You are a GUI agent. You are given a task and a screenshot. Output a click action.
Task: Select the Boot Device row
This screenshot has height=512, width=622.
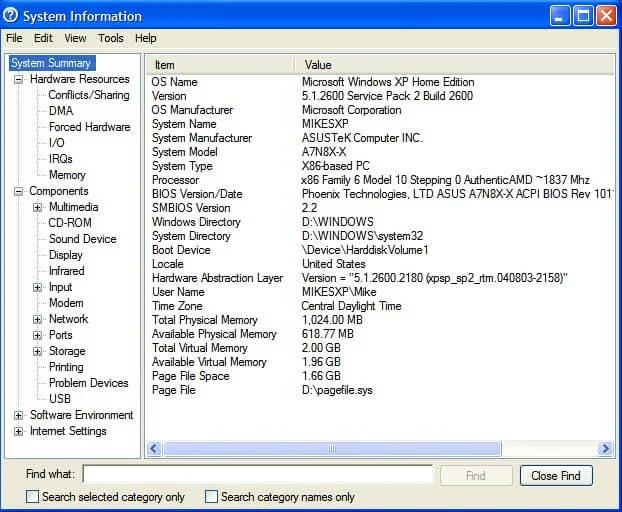(380, 250)
